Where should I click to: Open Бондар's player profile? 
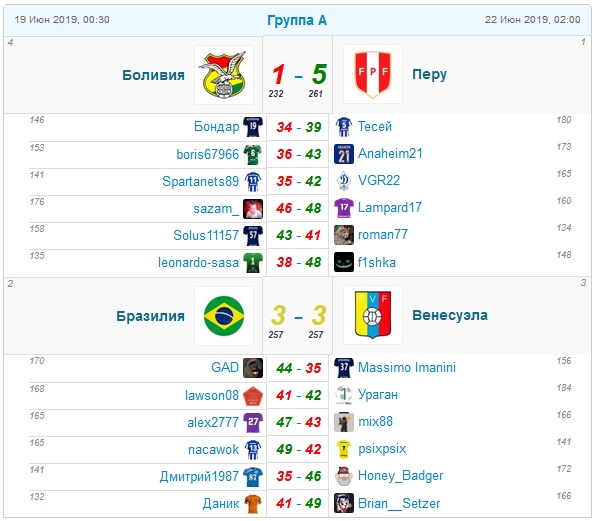pos(216,126)
